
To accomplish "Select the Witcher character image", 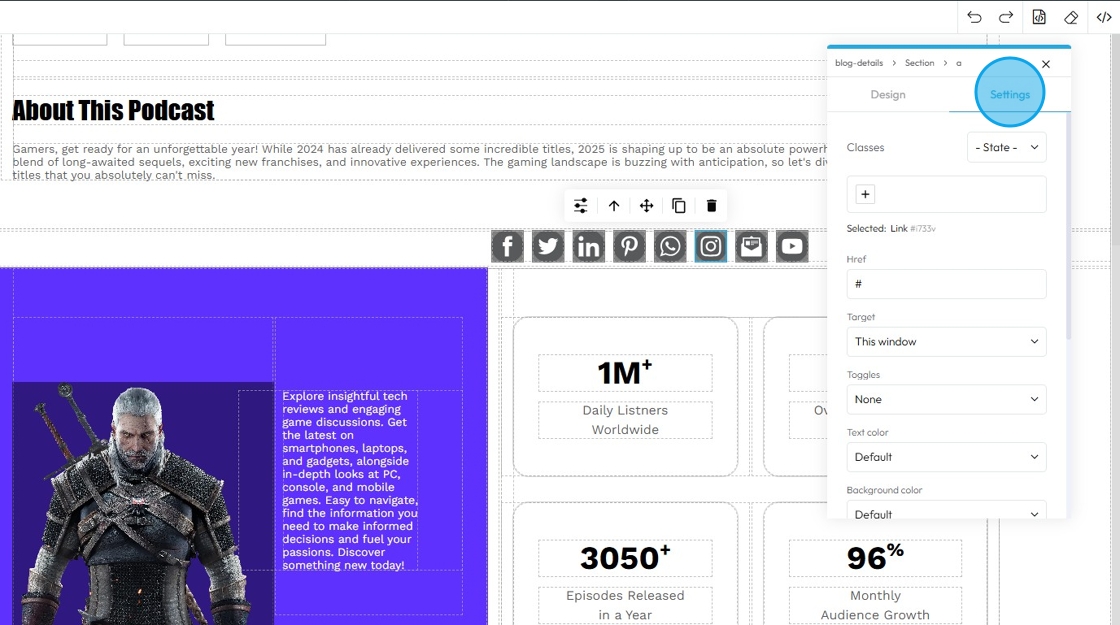I will [x=143, y=504].
